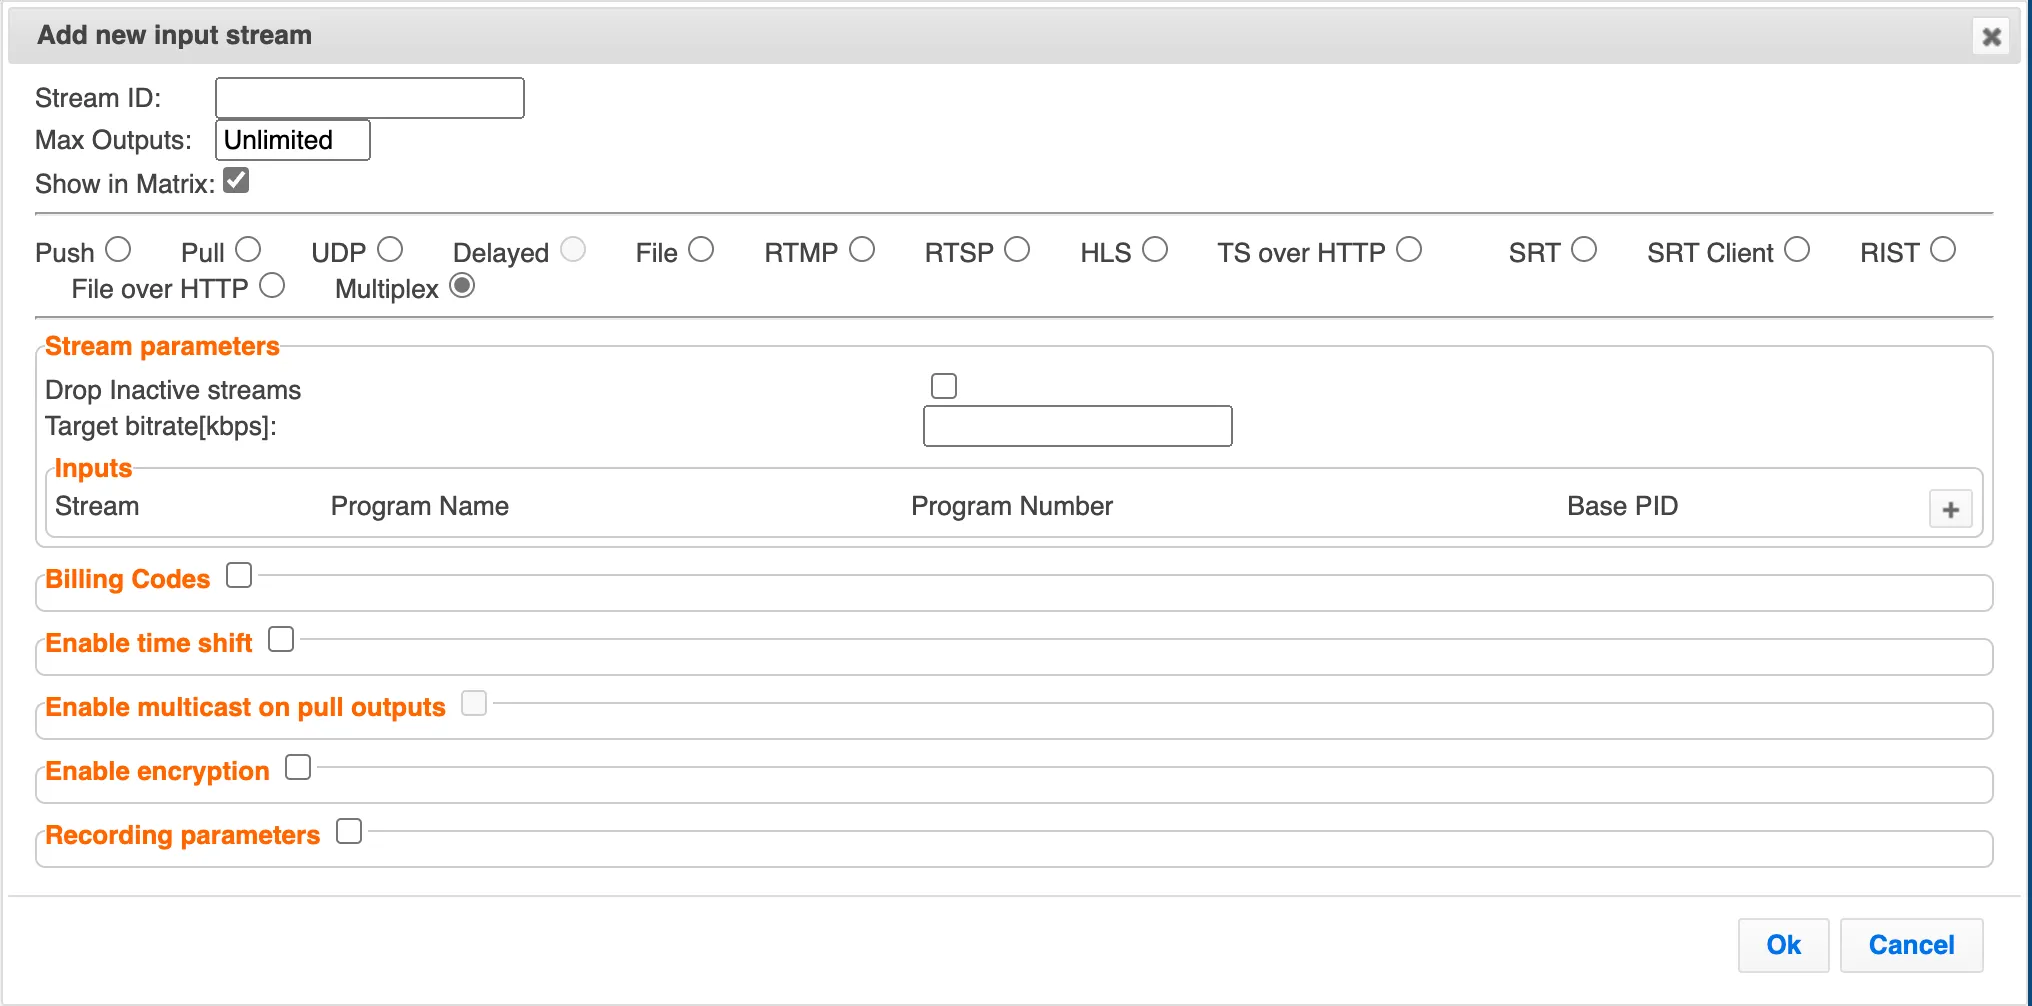Check the Enable encryption checkbox
Viewport: 2032px width, 1006px height.
(298, 767)
